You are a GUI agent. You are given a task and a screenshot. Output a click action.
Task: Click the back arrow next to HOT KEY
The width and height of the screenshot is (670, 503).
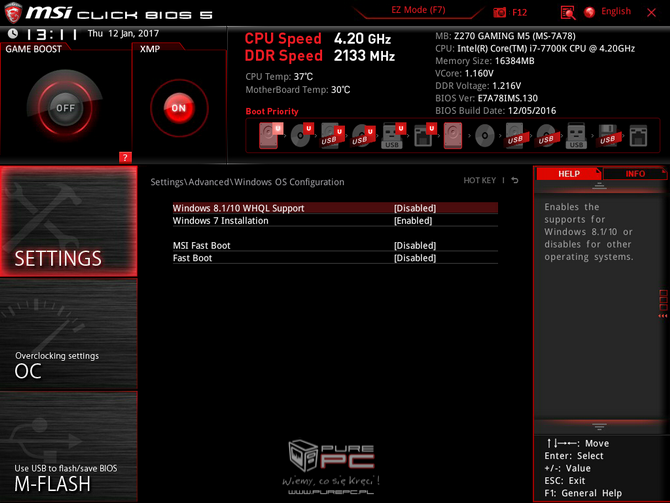pos(515,180)
